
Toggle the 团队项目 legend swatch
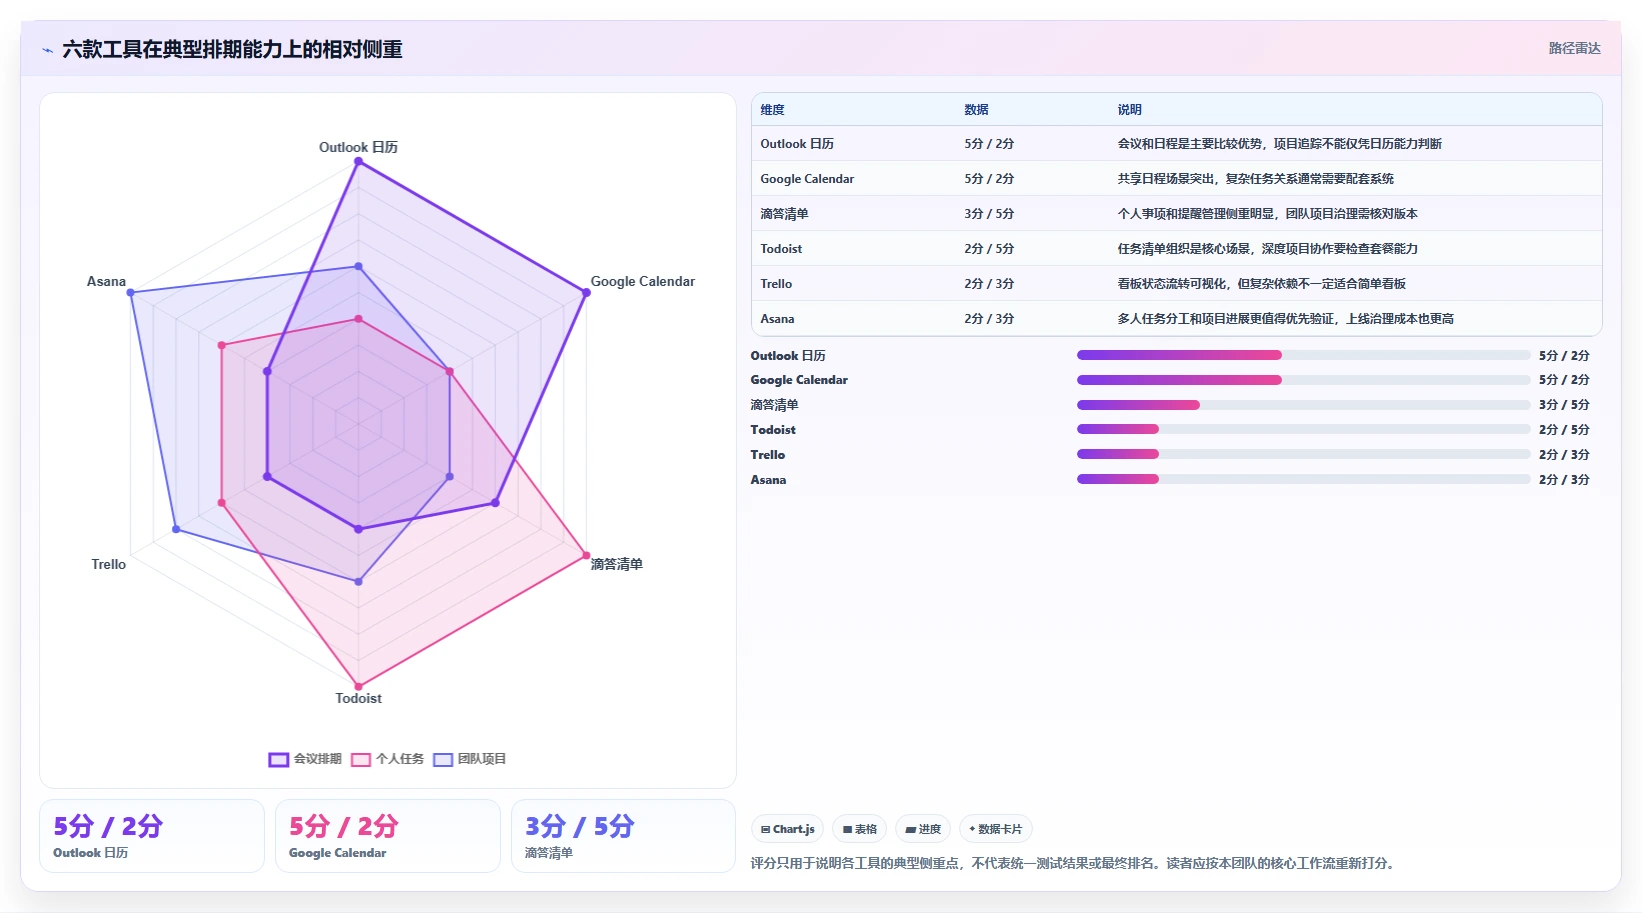click(x=443, y=759)
